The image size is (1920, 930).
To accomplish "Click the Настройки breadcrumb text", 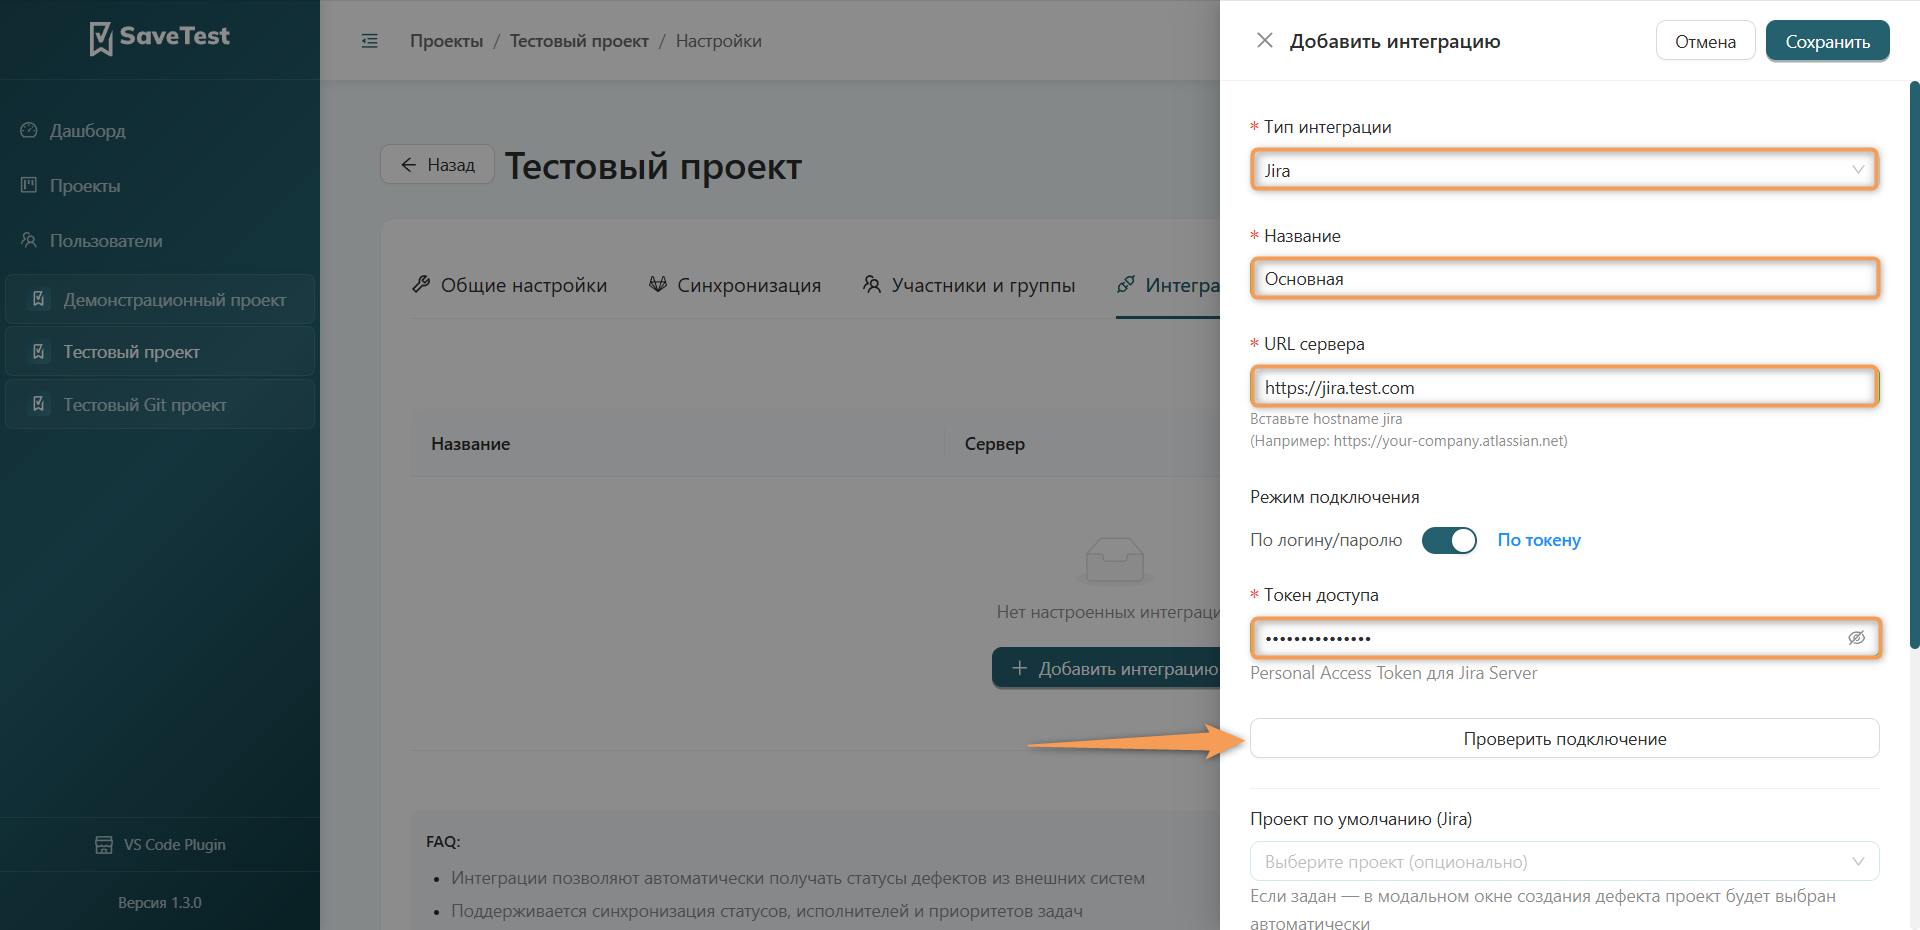I will coord(719,41).
